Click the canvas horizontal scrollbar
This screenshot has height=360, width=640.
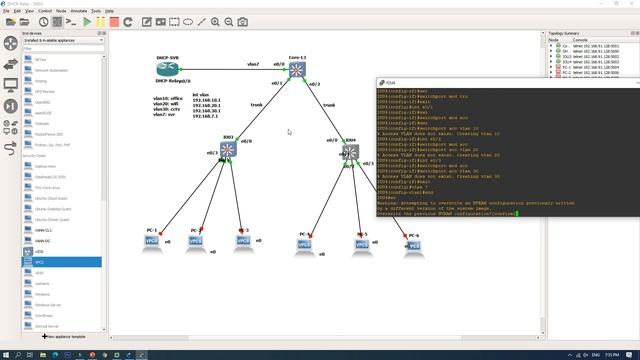(x=324, y=338)
